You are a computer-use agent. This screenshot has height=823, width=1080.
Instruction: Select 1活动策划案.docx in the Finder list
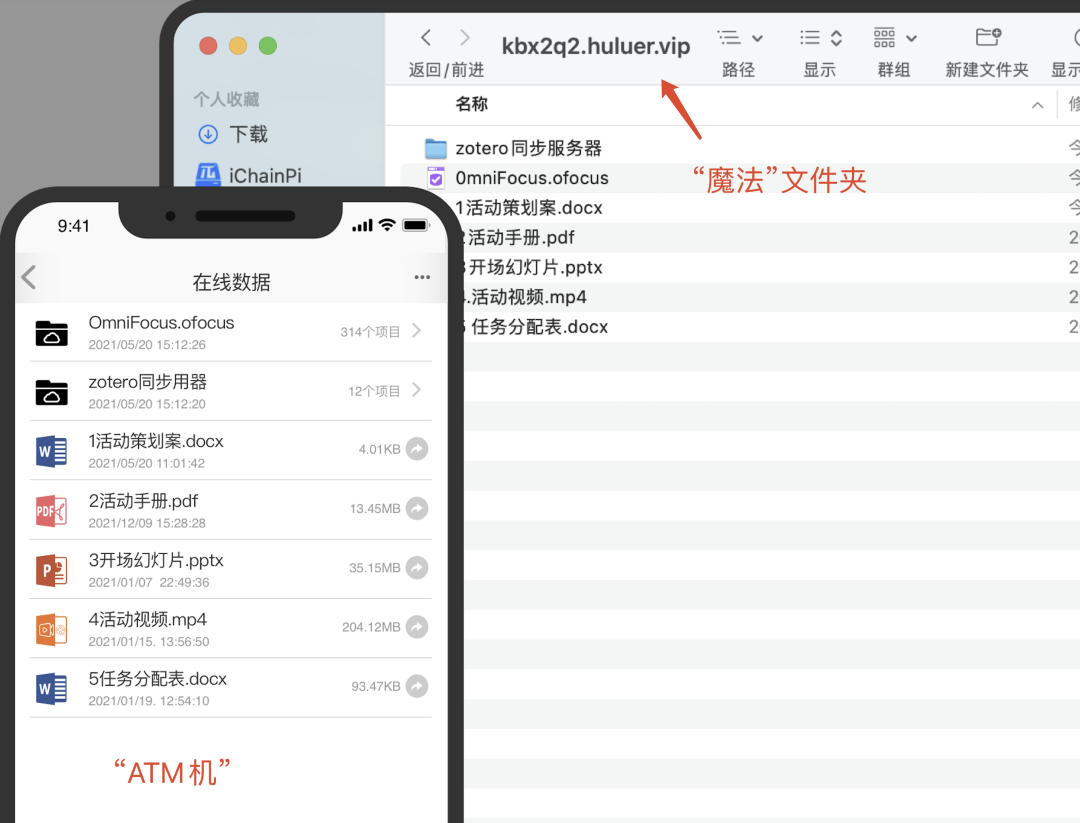coord(529,207)
